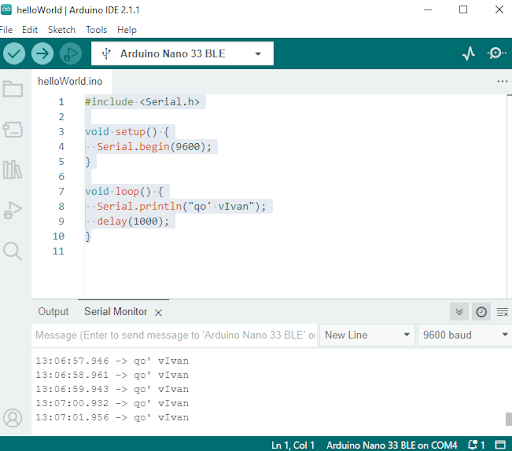Screen dimensions: 512x451
Task: Open the New Line ending dropdown
Action: 367,335
